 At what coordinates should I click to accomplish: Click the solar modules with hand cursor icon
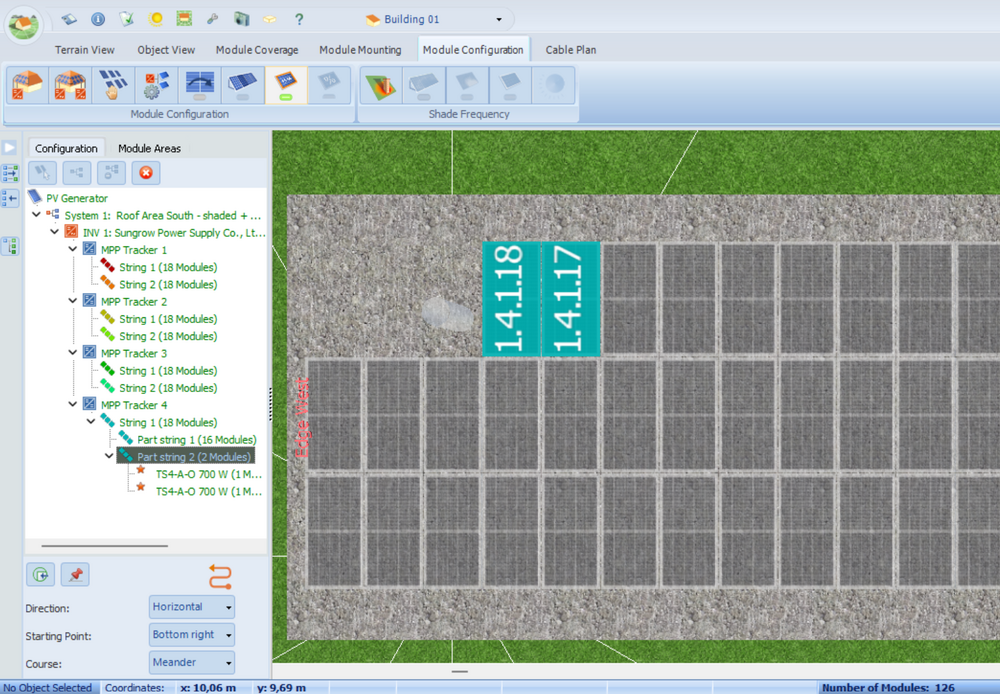(112, 85)
